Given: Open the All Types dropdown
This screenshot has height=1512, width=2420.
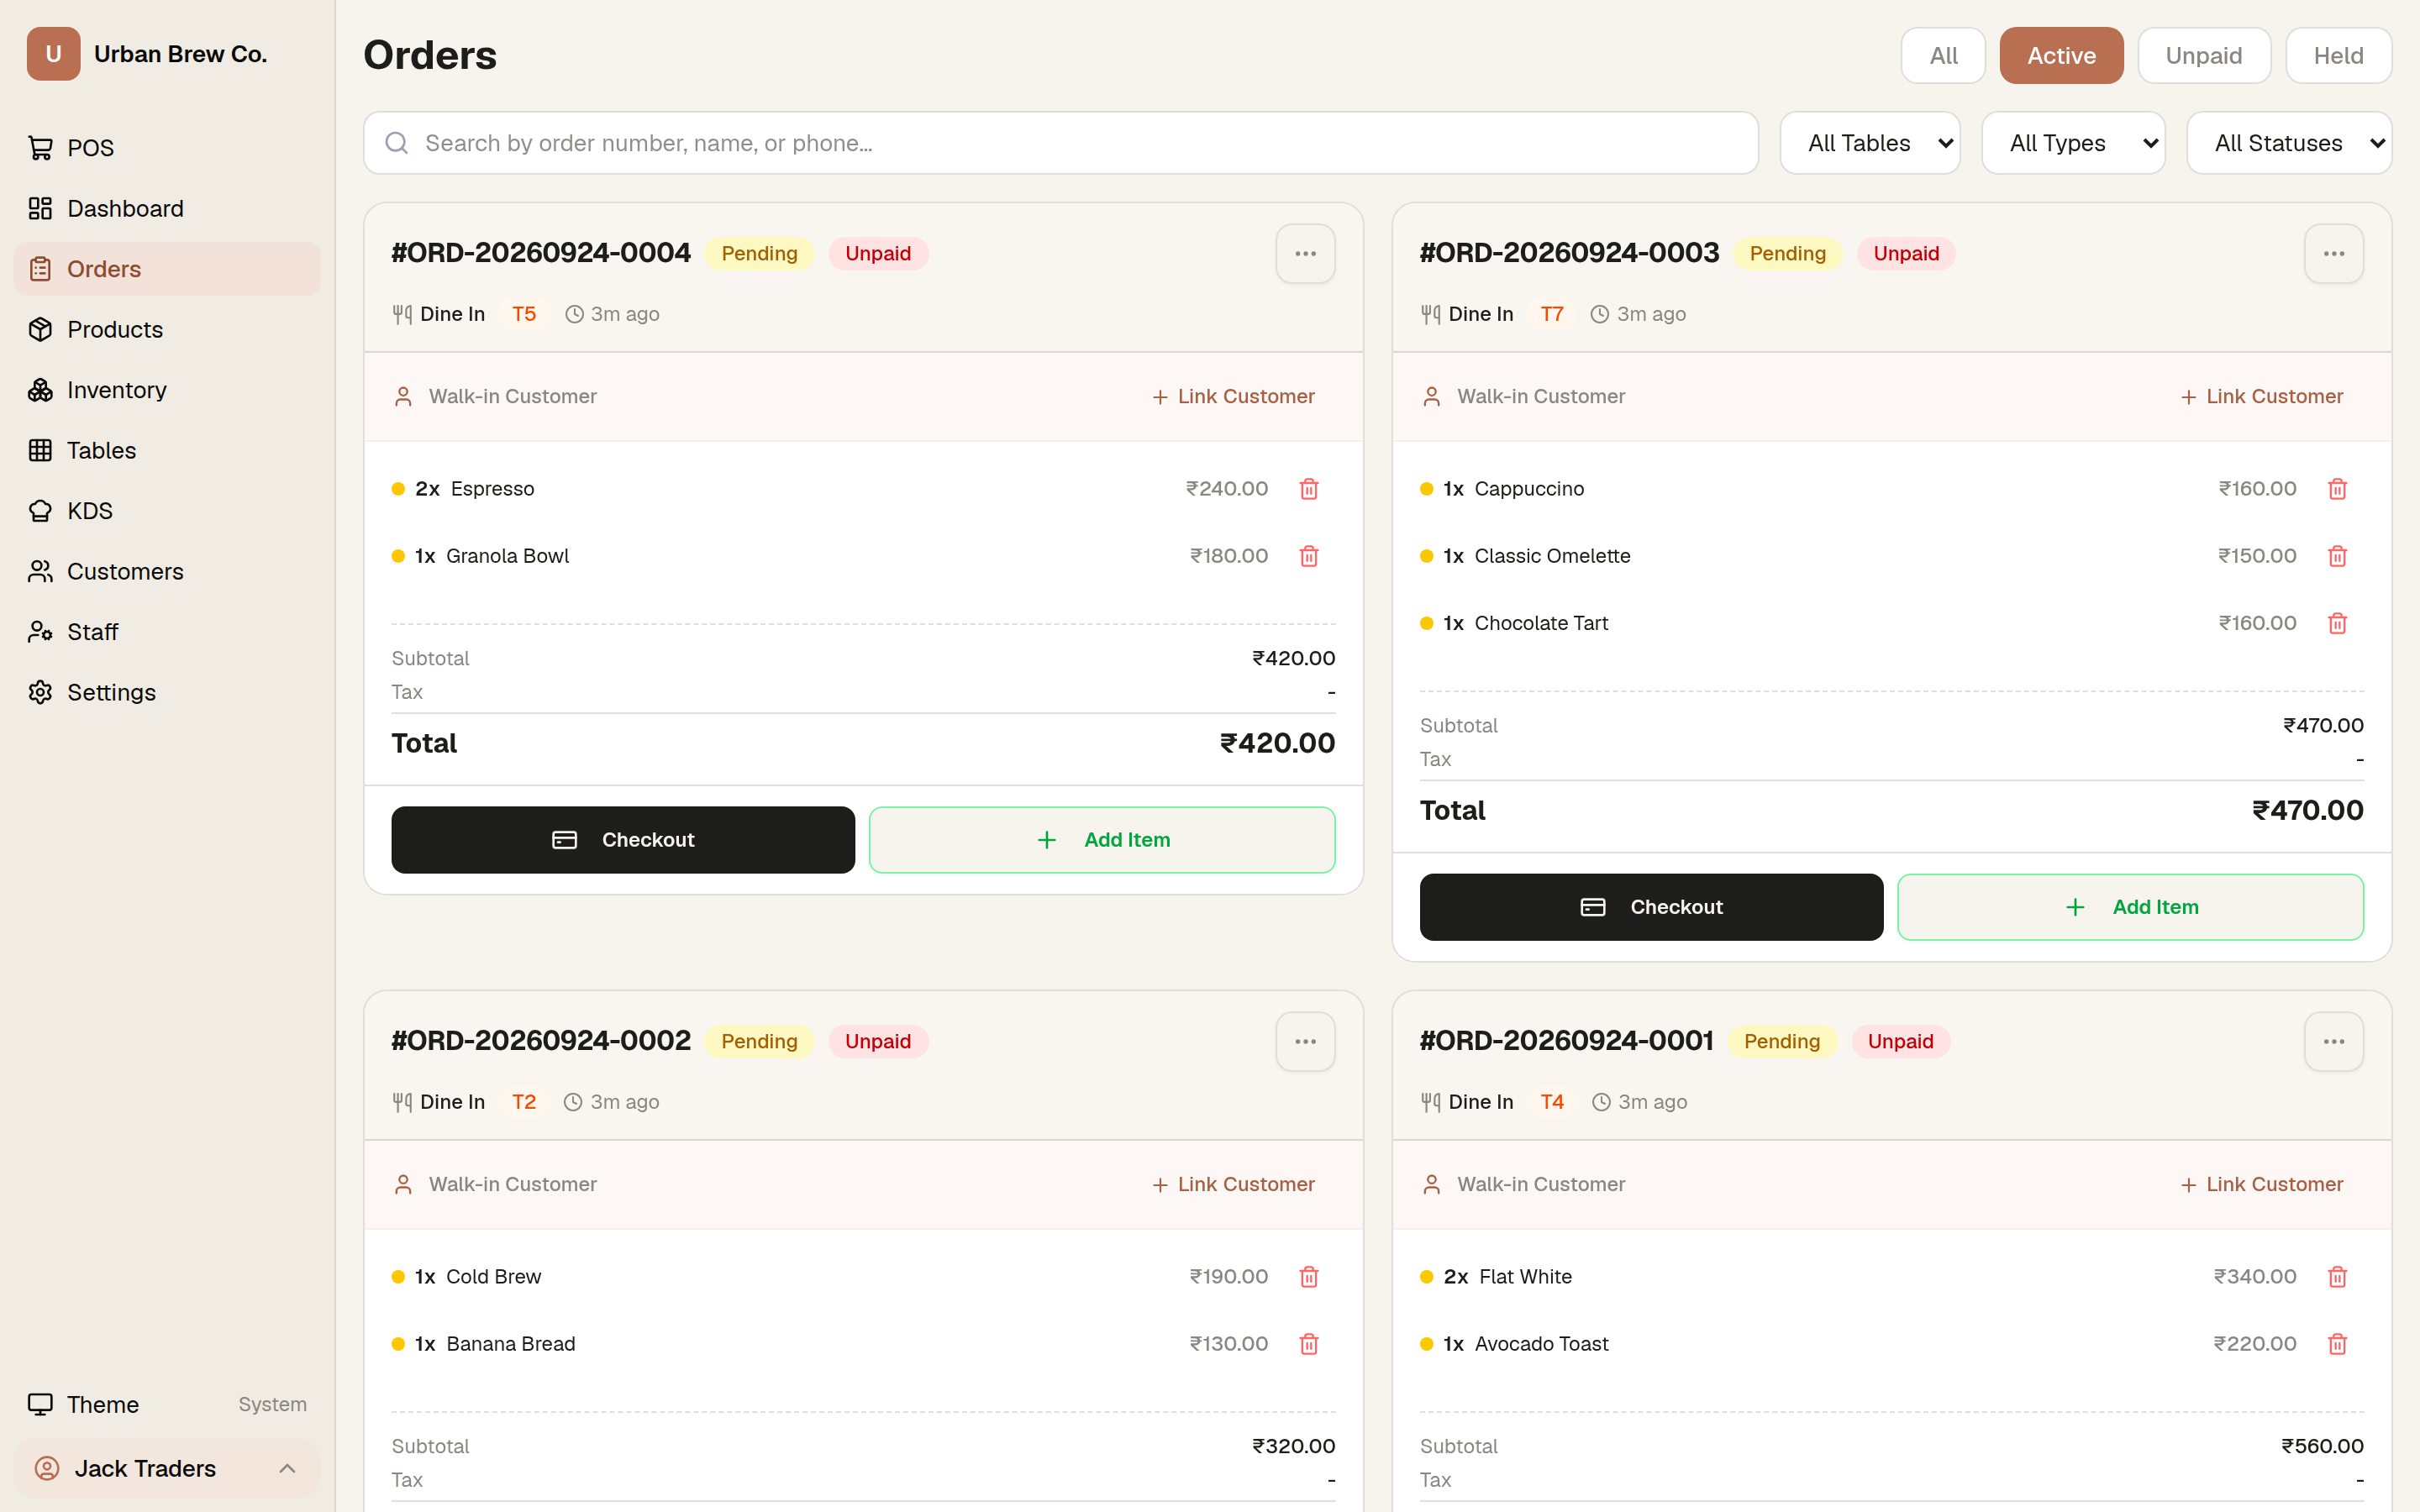Looking at the screenshot, I should point(2073,143).
